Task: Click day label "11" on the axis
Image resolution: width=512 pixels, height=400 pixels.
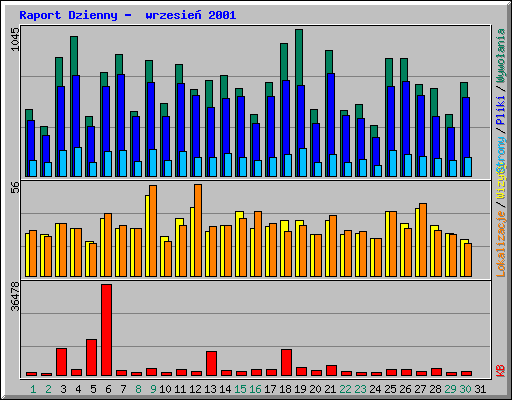Action: (x=180, y=389)
